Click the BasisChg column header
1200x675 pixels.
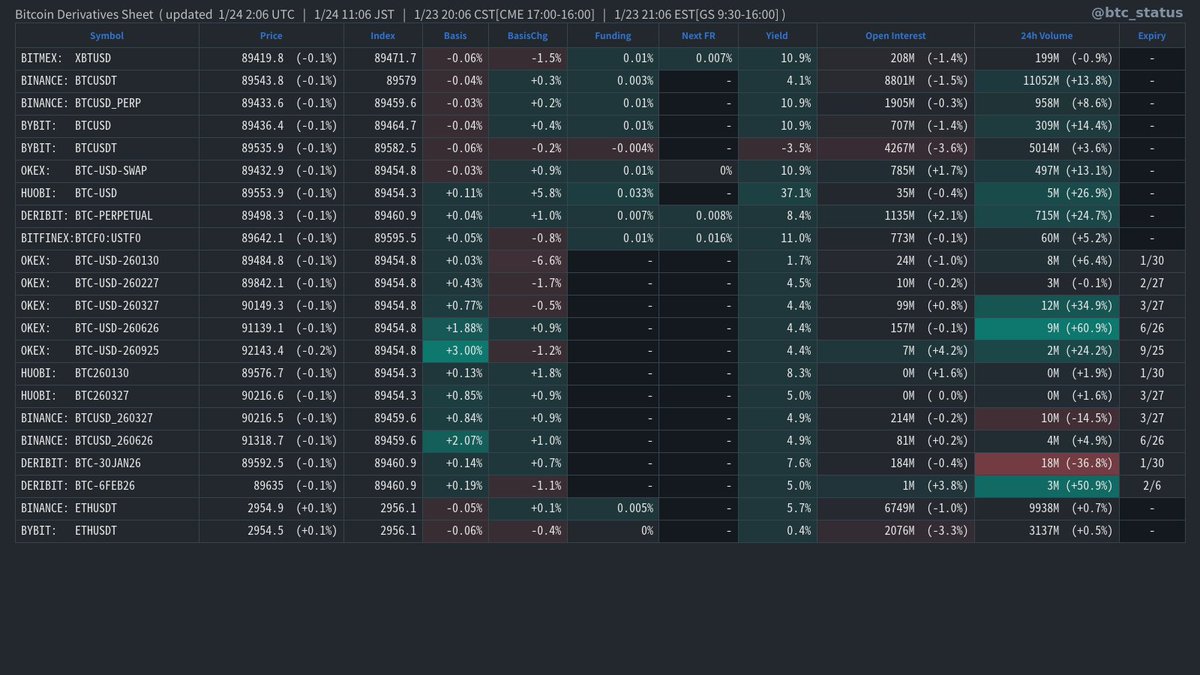527,35
